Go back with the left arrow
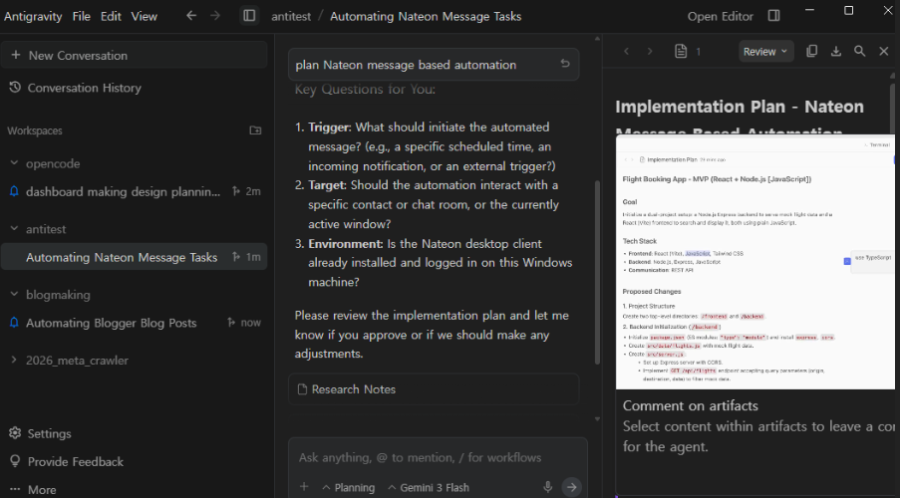This screenshot has height=498, width=900. tap(191, 15)
